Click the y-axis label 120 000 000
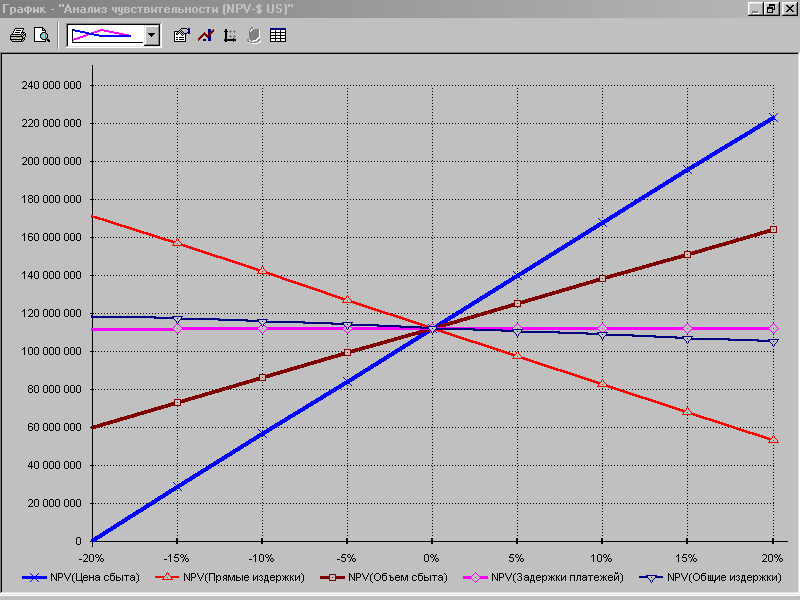This screenshot has height=600, width=800. 52,313
